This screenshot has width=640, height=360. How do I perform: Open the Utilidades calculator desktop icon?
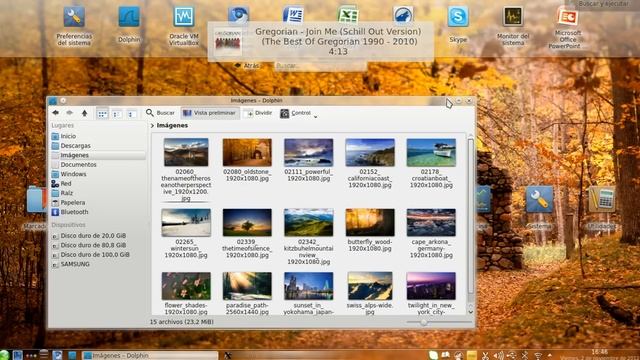(601, 207)
